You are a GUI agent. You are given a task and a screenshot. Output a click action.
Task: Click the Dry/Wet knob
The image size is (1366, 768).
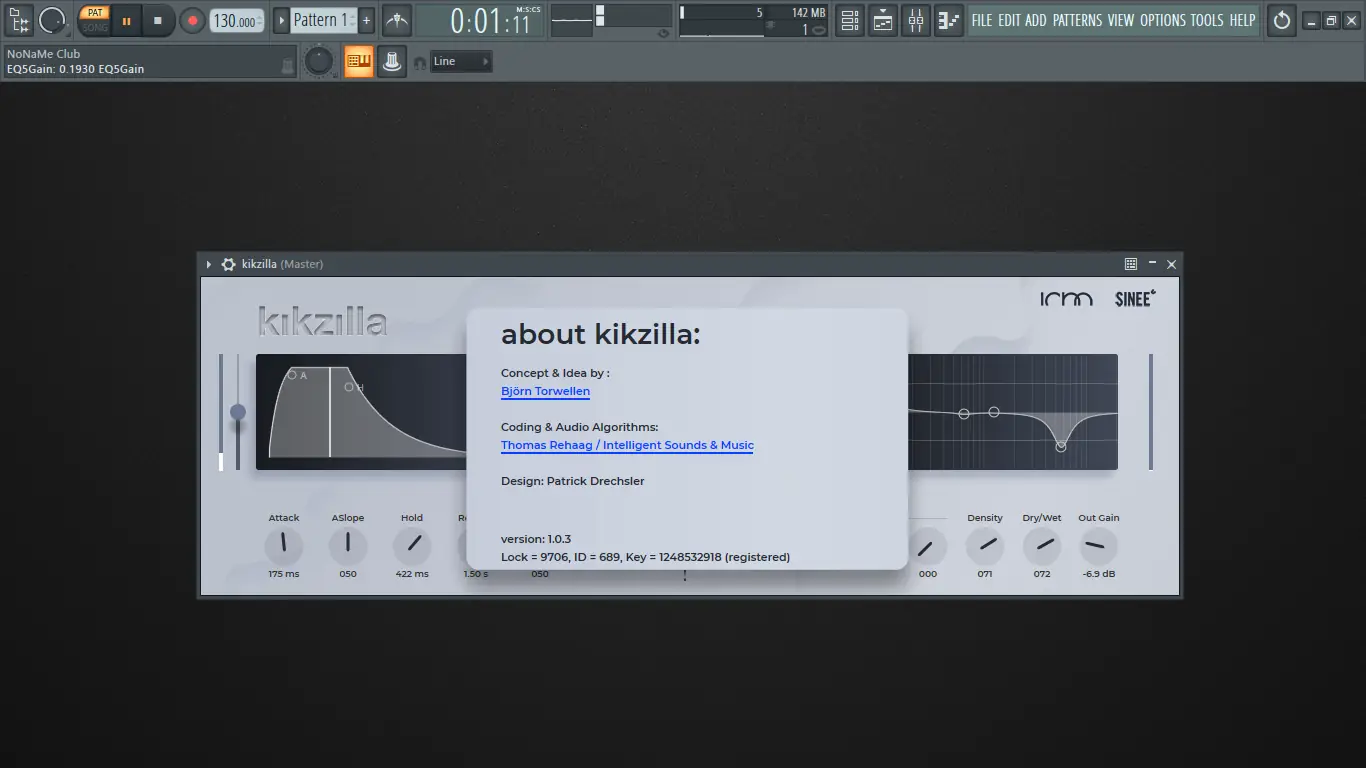coord(1042,546)
